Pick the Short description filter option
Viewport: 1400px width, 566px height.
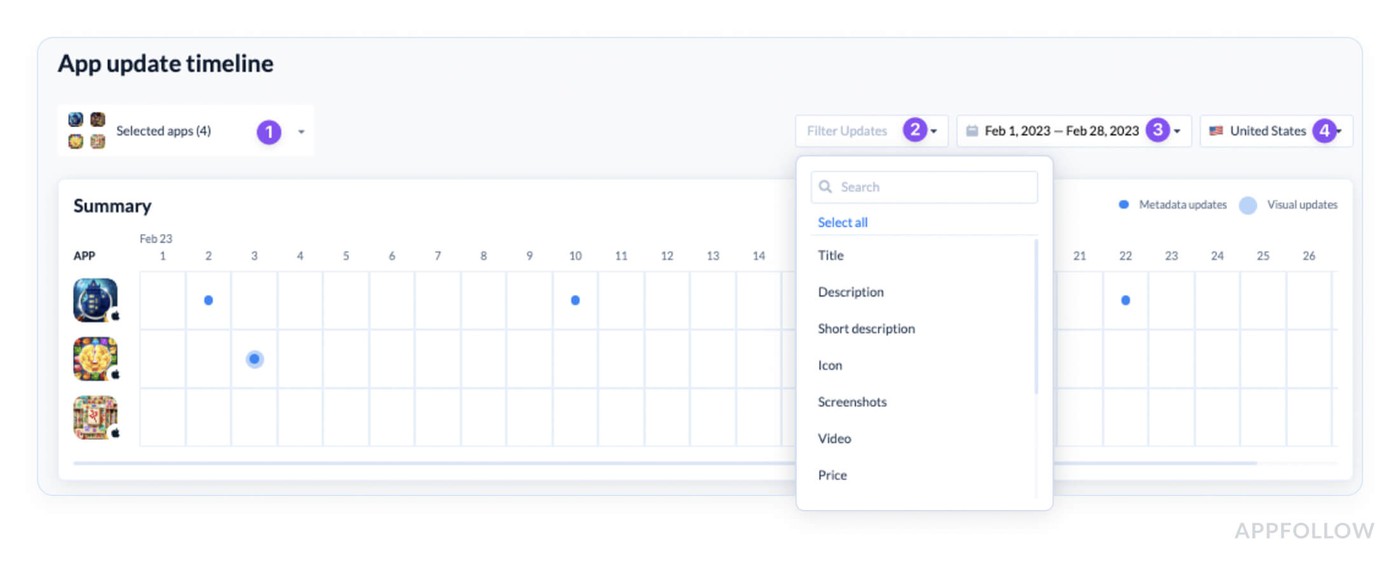[866, 329]
